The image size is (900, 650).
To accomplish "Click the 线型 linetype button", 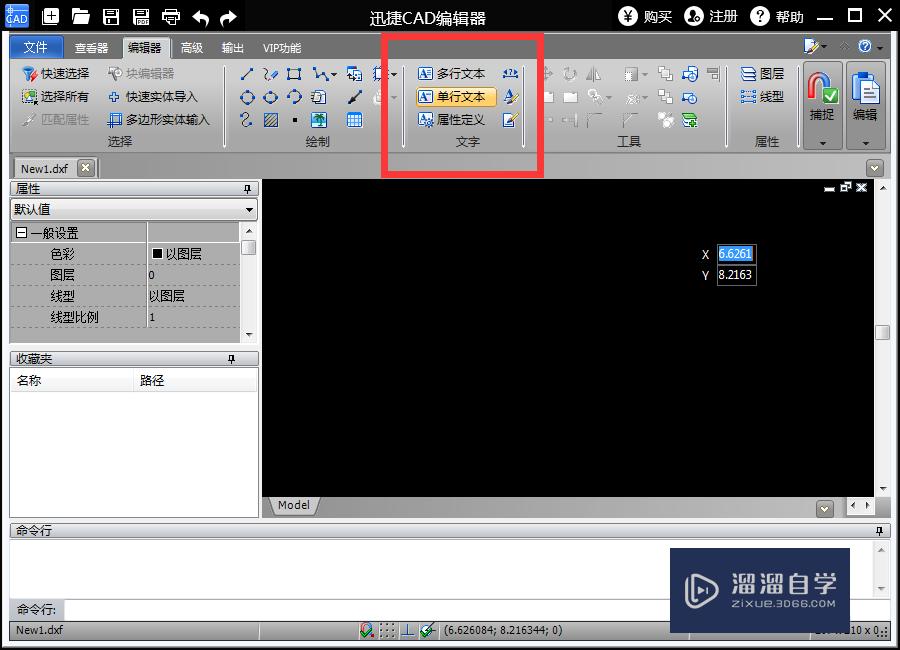I will 762,96.
